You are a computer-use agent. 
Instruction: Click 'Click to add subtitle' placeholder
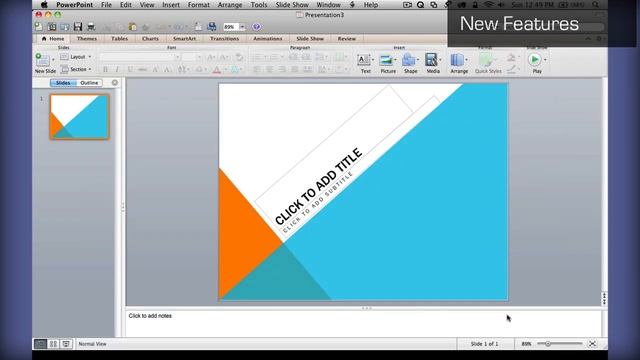click(x=318, y=202)
